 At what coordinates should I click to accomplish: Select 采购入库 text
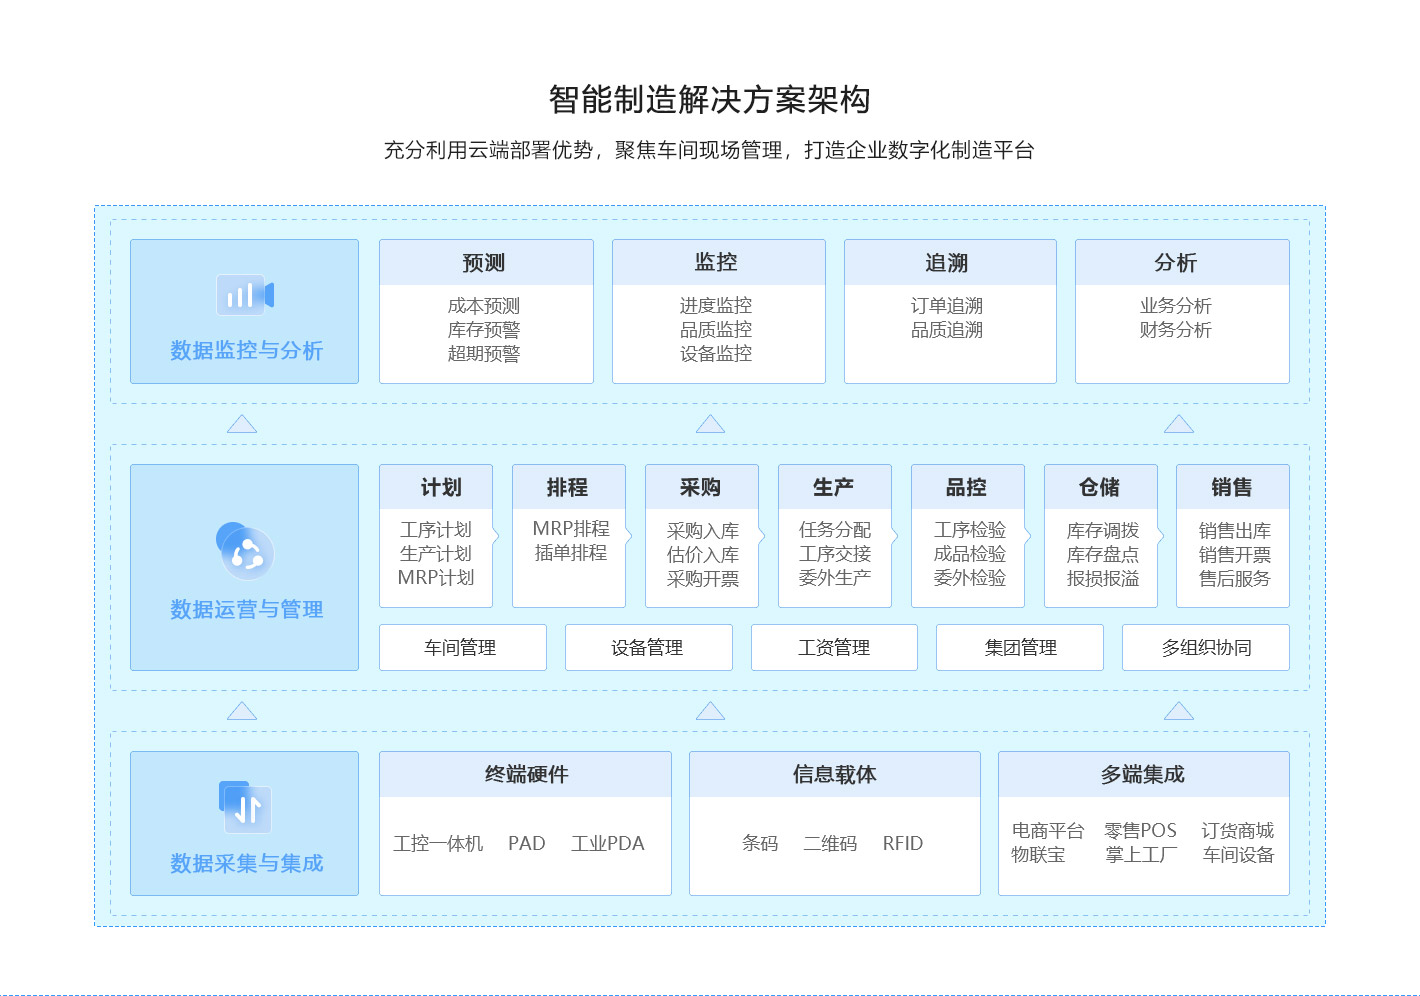[703, 531]
